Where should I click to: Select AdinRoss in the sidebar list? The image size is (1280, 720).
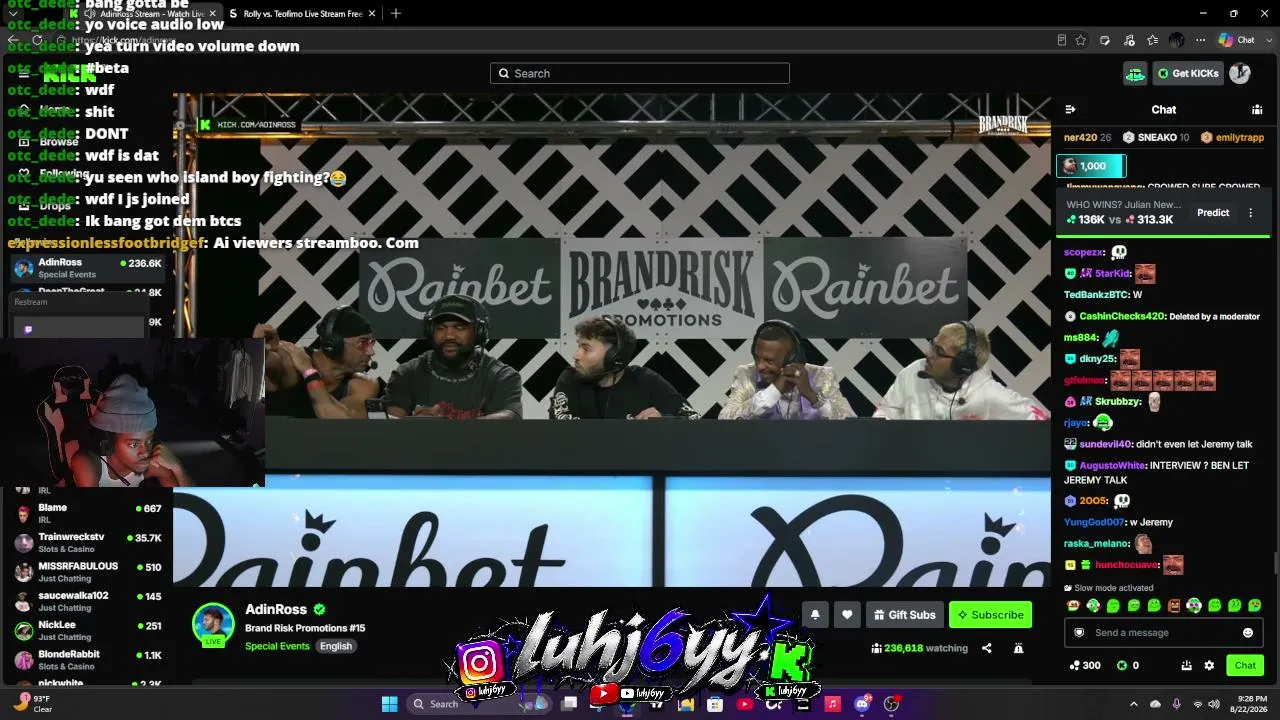click(x=88, y=268)
